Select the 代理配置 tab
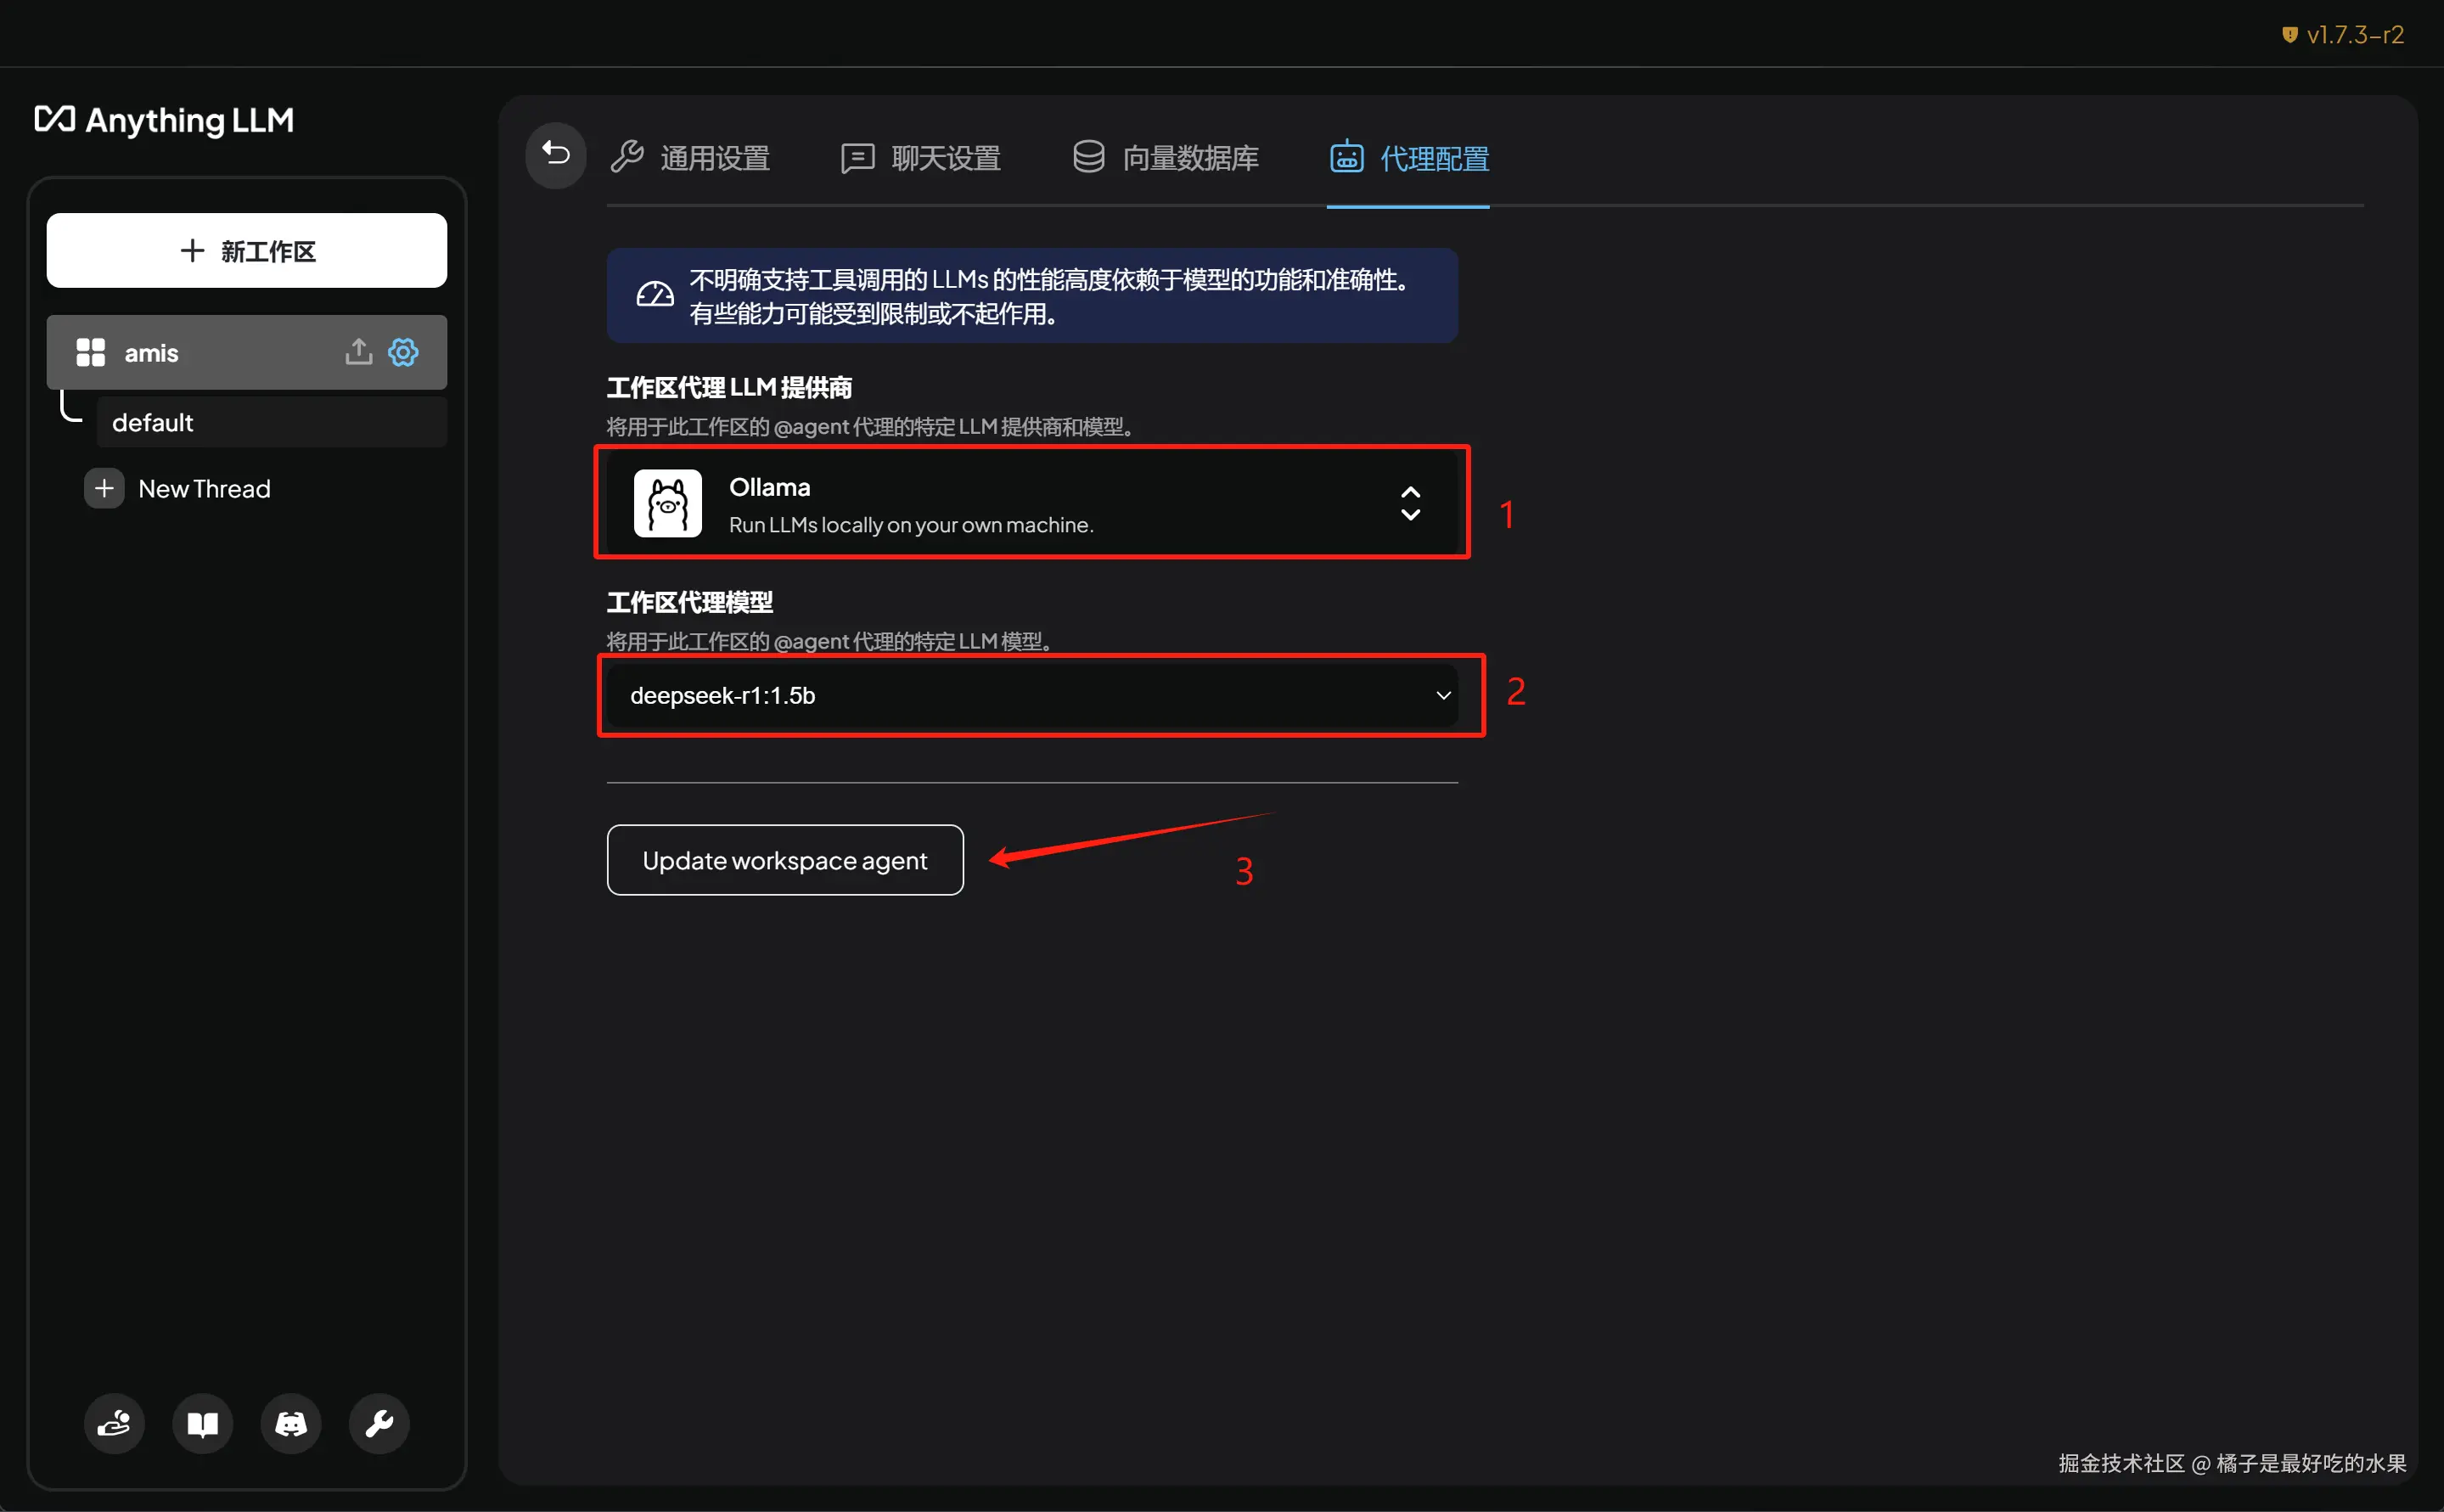 pyautogui.click(x=1409, y=158)
